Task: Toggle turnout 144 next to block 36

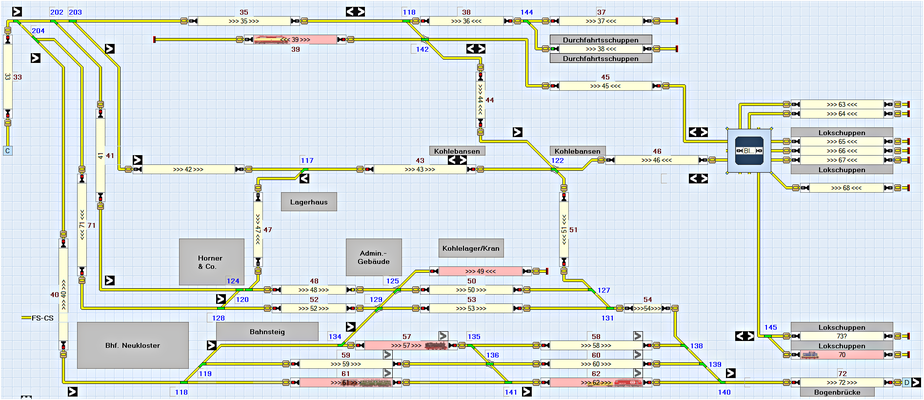Action: 527,21
